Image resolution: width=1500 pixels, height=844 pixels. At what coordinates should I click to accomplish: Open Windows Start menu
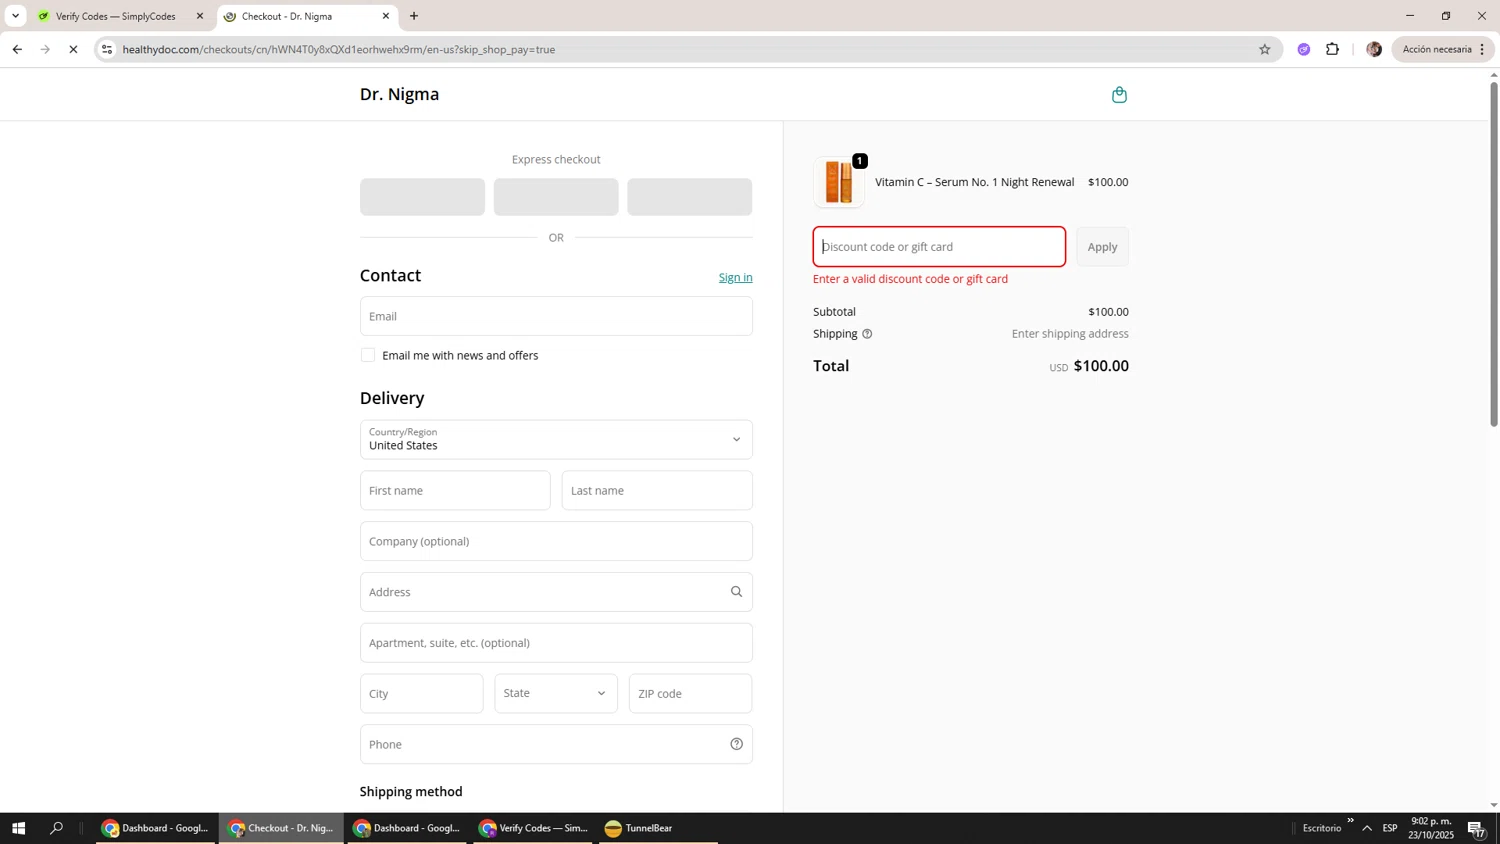tap(18, 828)
